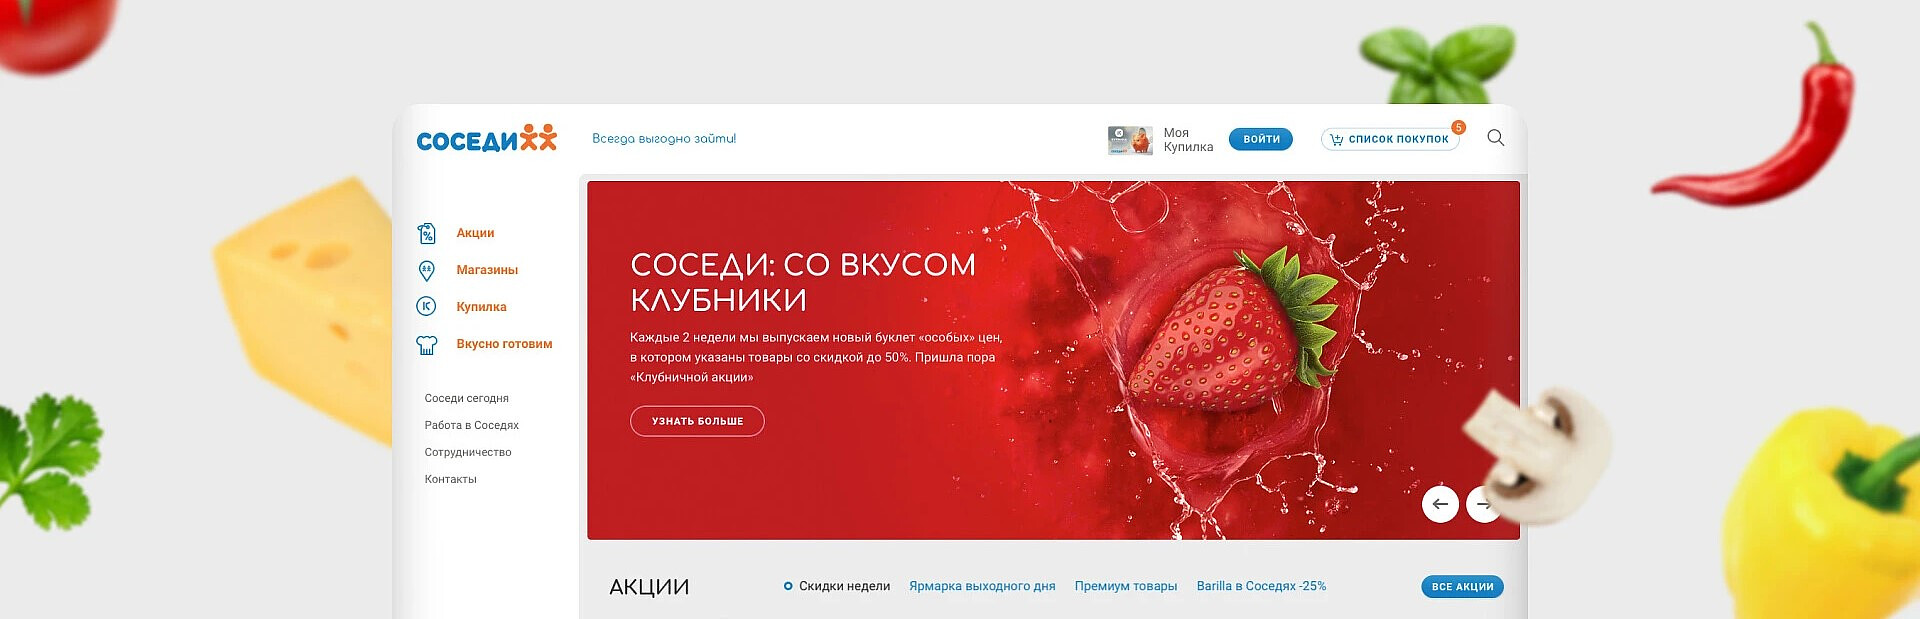
Task: Open the Вкусно готовим menu item
Action: [x=504, y=344]
